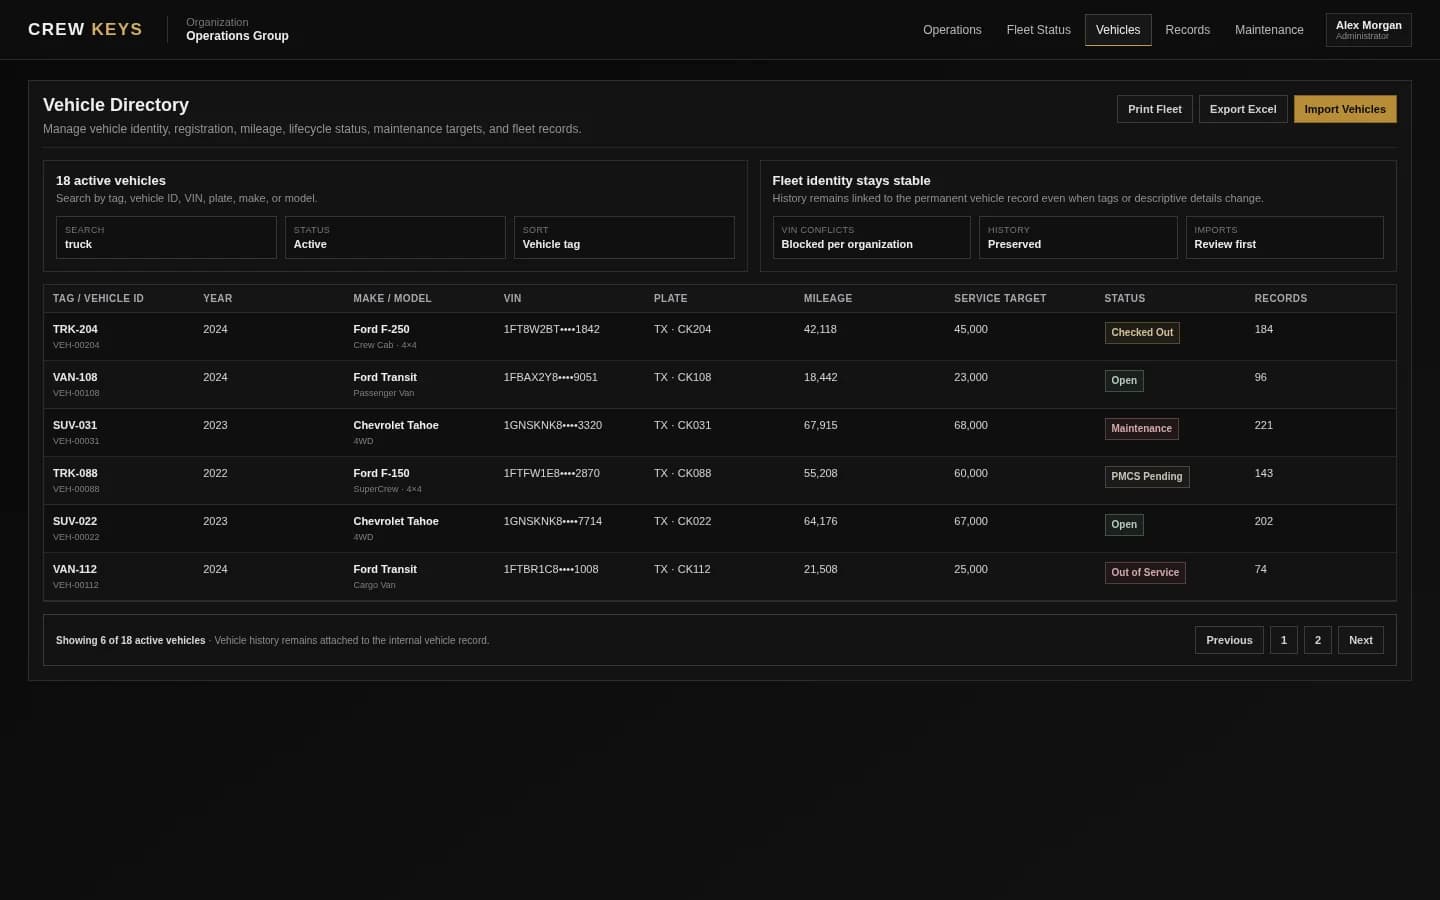Click the Ford F-150 model name
Screen dimensions: 1440x900
coord(381,473)
